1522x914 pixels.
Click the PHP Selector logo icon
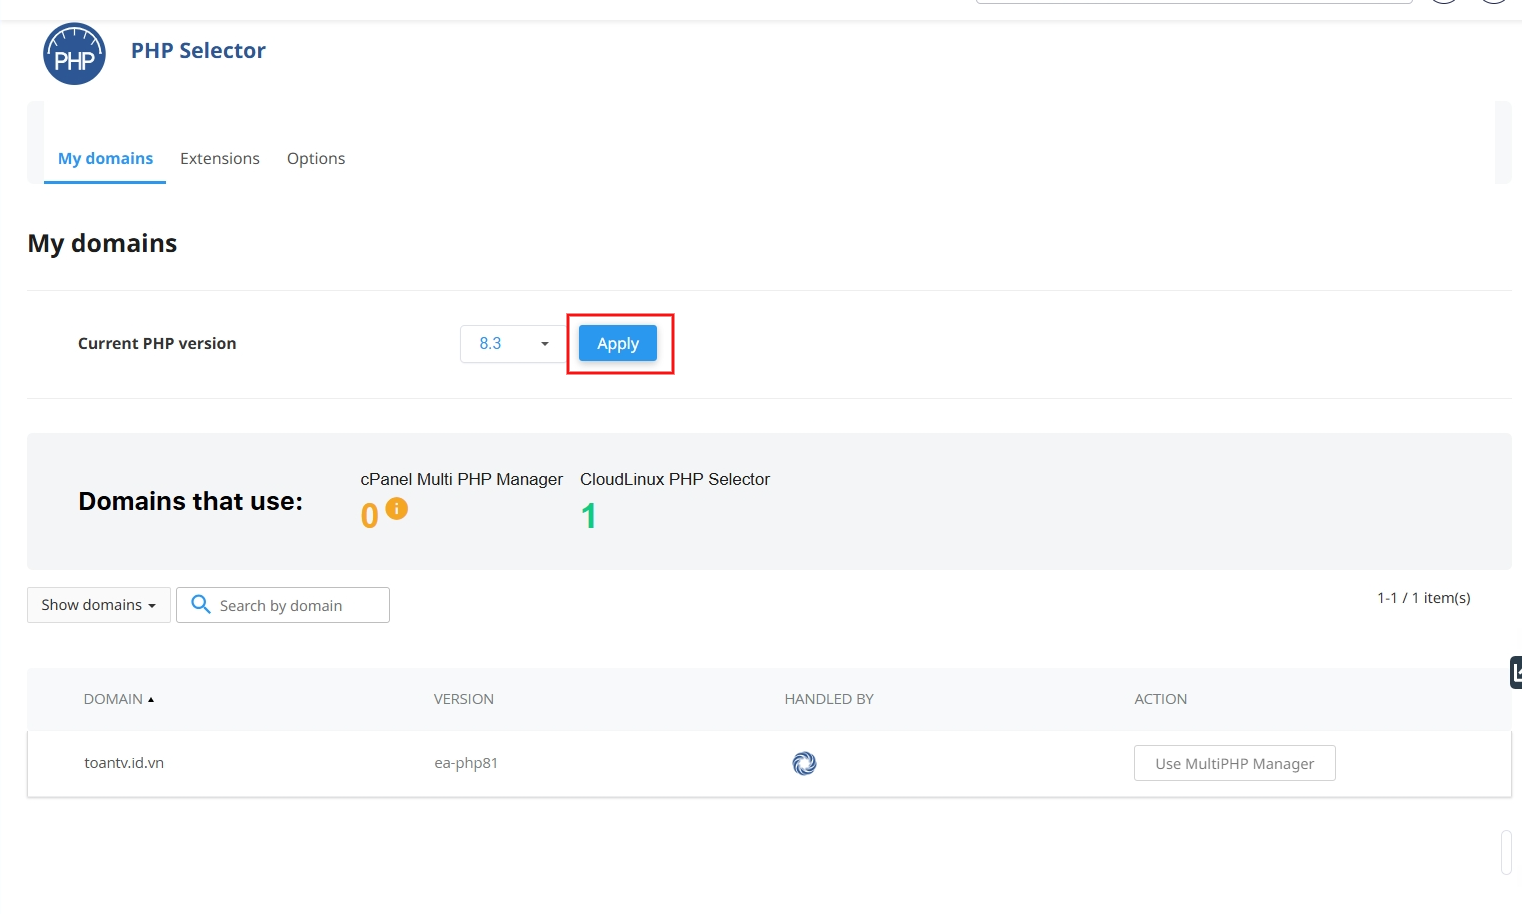click(x=74, y=54)
